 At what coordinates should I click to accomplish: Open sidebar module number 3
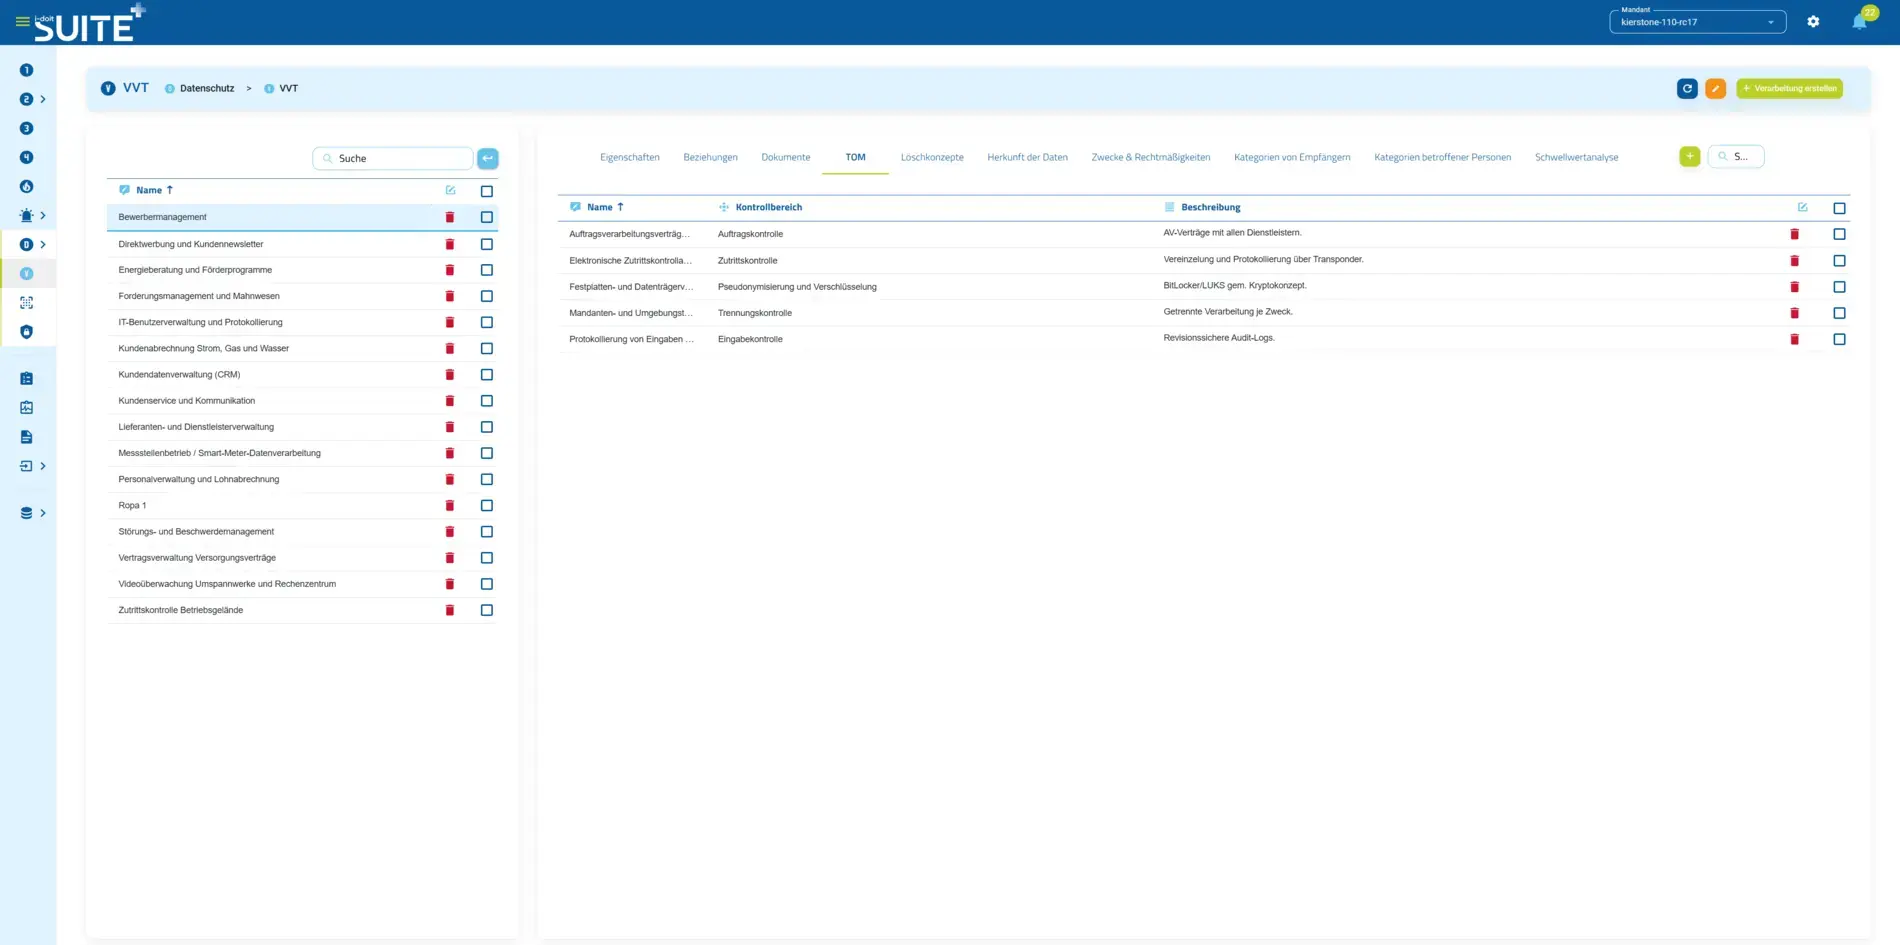(x=27, y=128)
